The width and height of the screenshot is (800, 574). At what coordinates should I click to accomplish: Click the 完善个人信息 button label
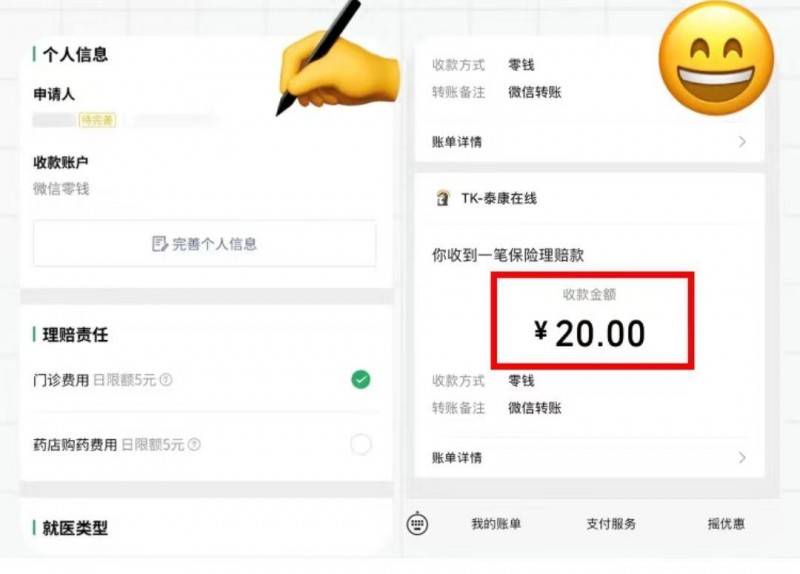tap(214, 244)
